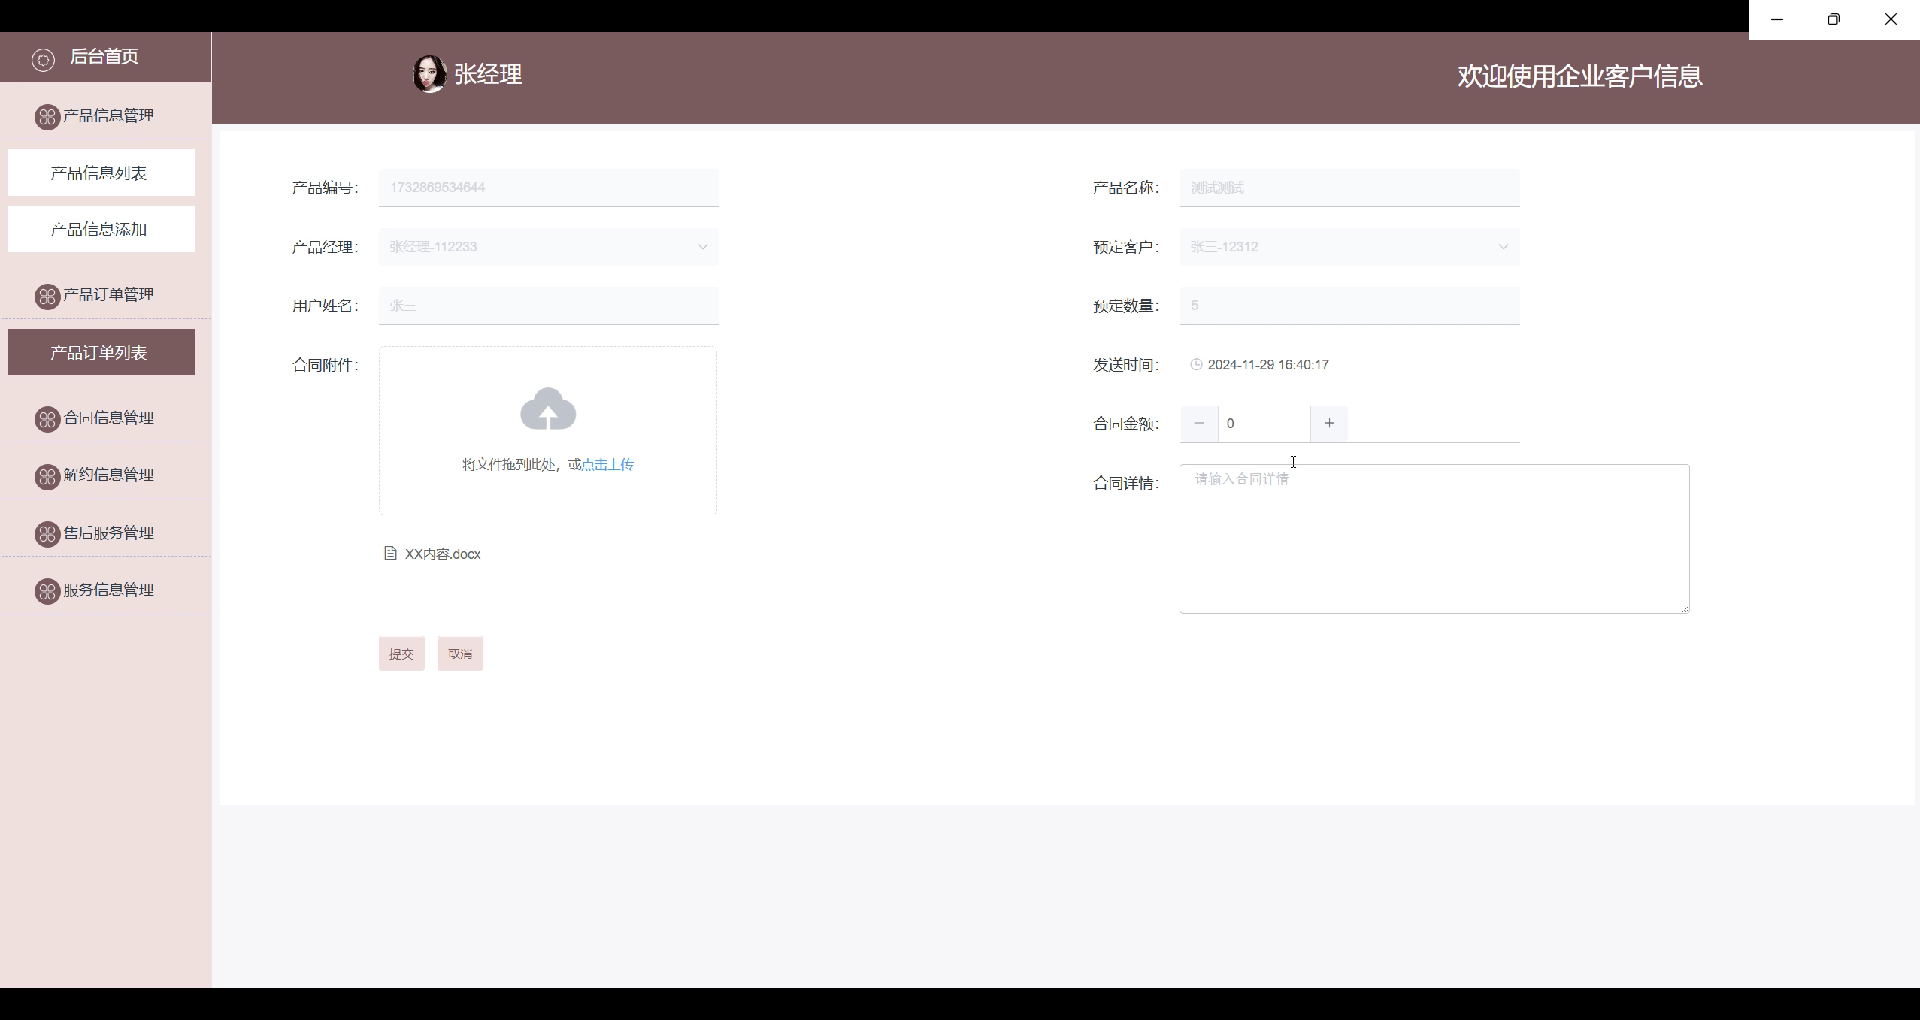Open the XX内容.docx attachment
The image size is (1920, 1020).
(x=443, y=554)
